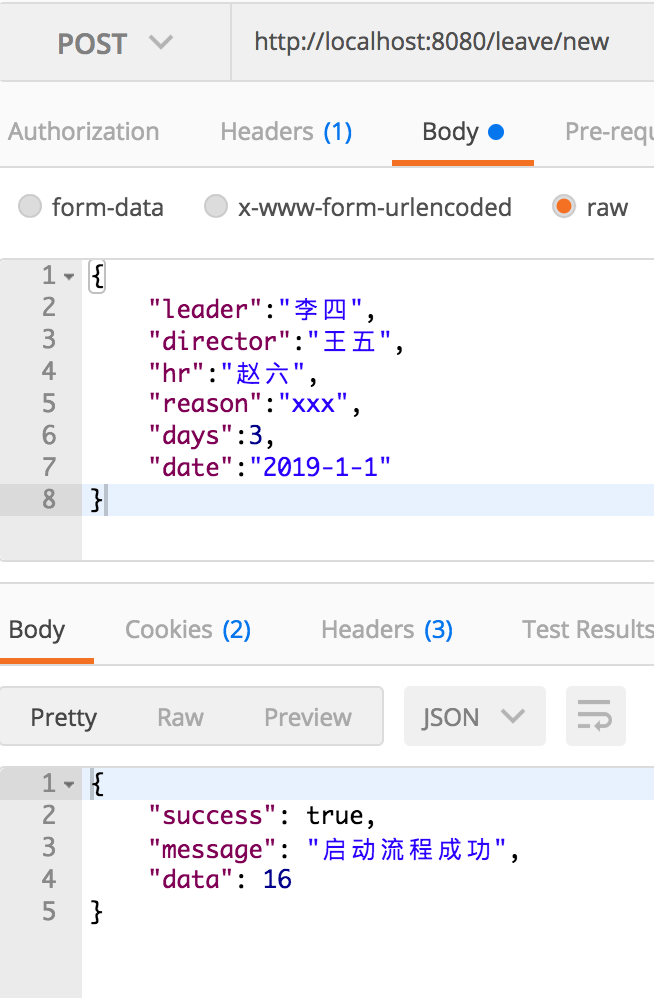654x998 pixels.
Task: Open the POST method dropdown
Action: pos(115,43)
